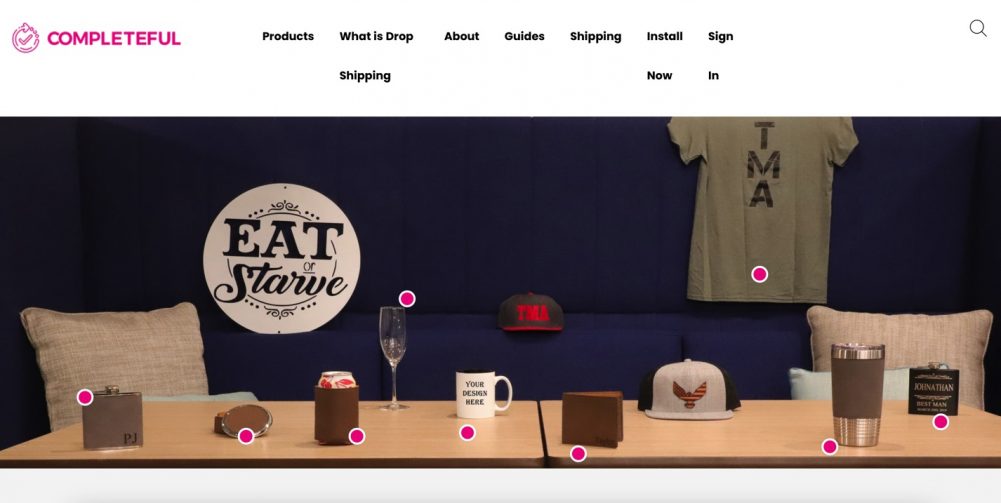
Task: Select the pink hotspot below the white mug
Action: [467, 433]
